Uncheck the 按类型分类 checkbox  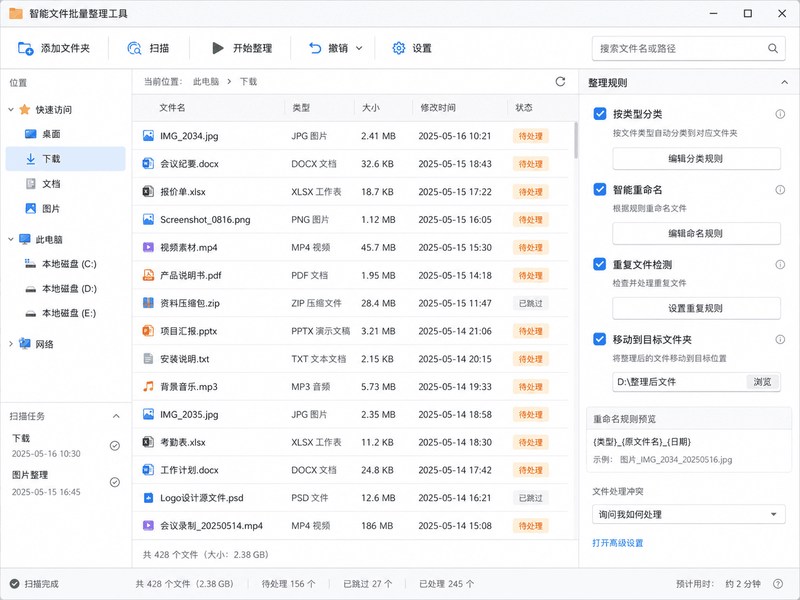click(600, 114)
